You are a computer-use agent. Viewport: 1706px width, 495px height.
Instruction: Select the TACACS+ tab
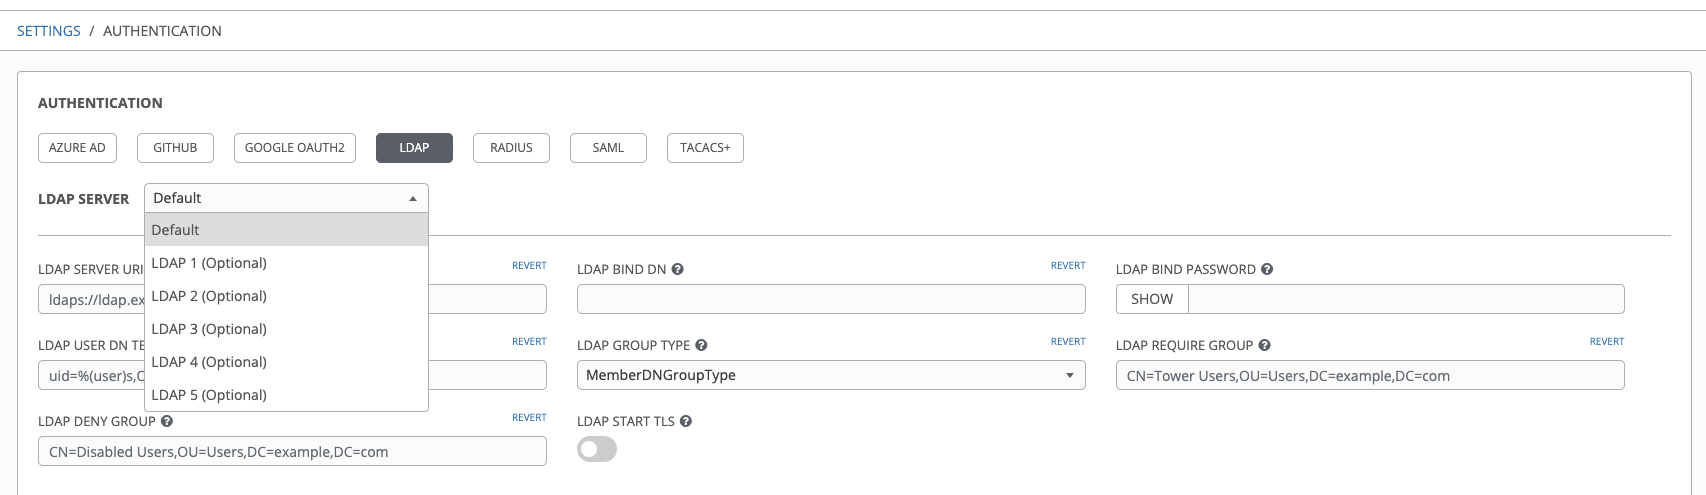[x=705, y=148]
